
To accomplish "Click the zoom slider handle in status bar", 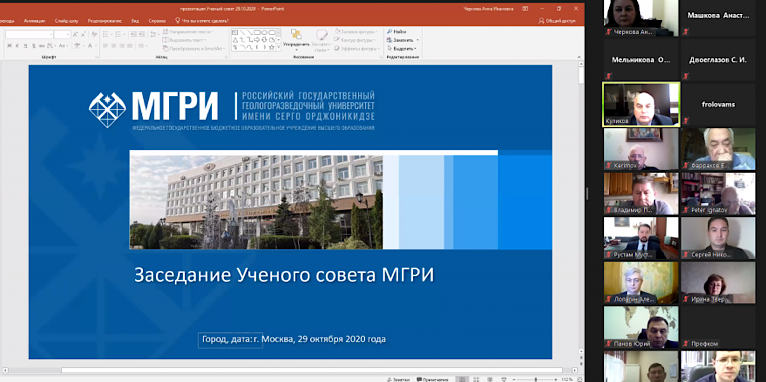I will pos(536,379).
